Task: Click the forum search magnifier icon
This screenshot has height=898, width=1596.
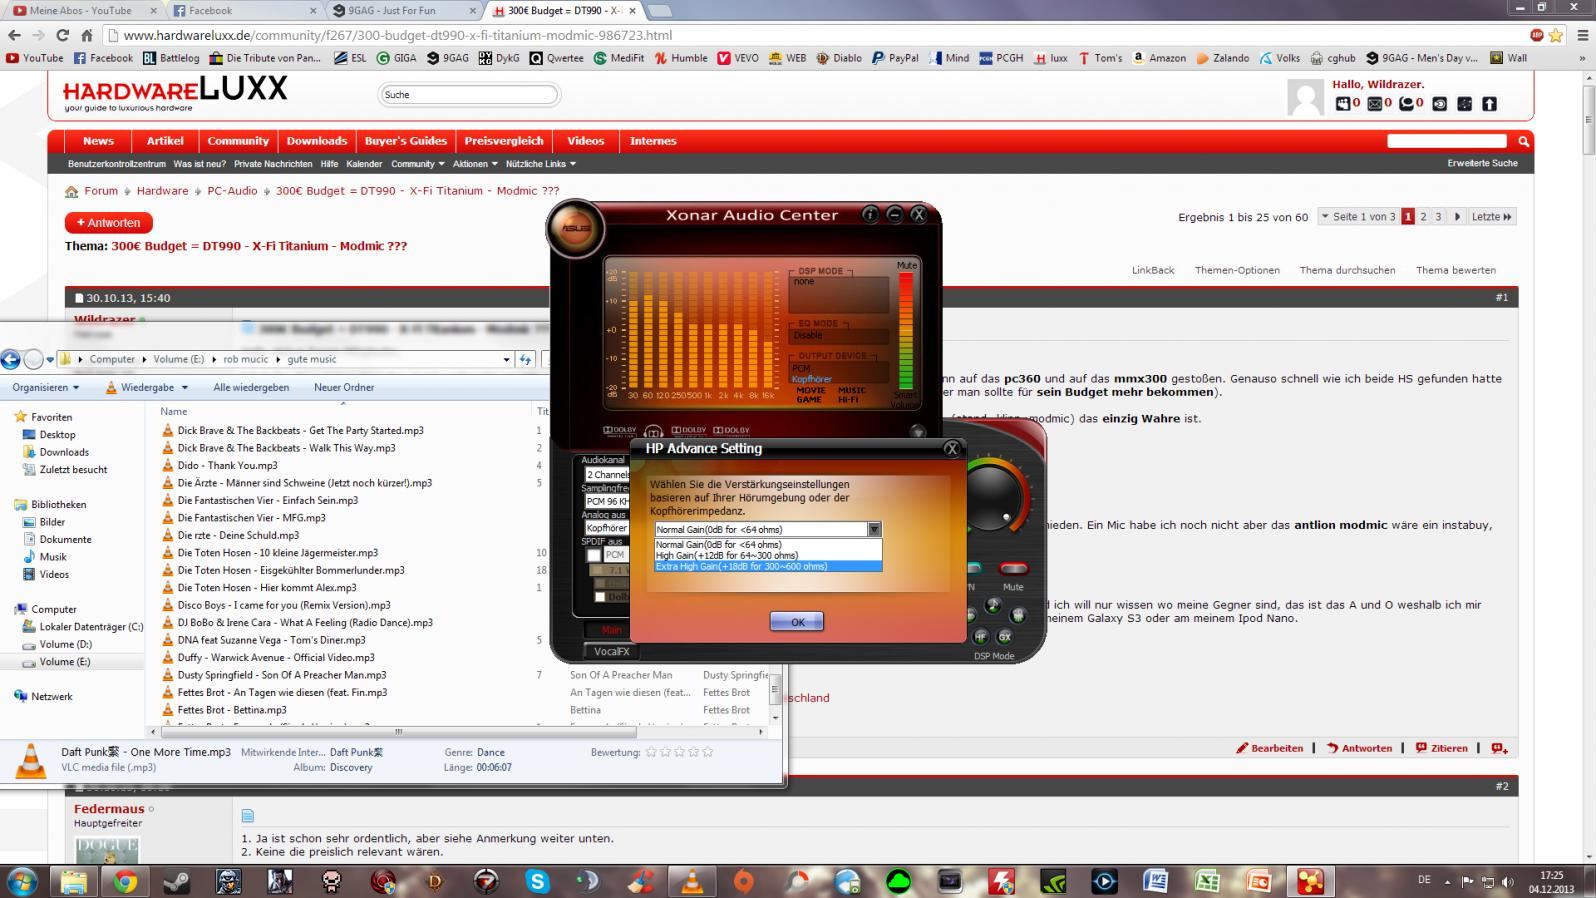Action: [x=1523, y=141]
